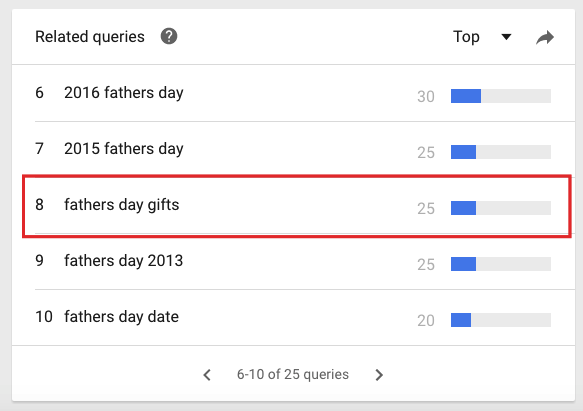Viewport: 583px width, 411px height.
Task: Open the 2015 fathers day query
Action: [123, 149]
